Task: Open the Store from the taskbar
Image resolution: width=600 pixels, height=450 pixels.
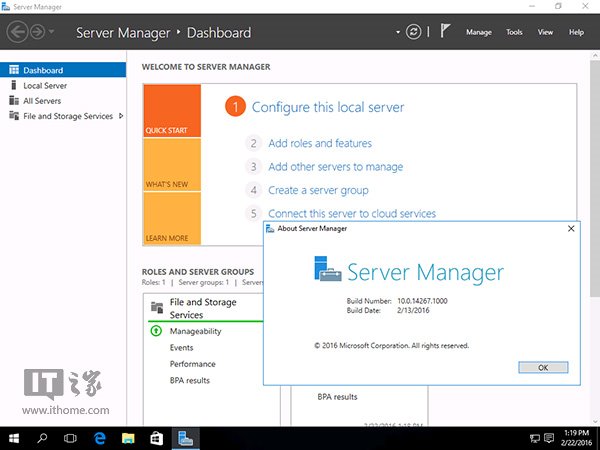Action: pos(157,439)
